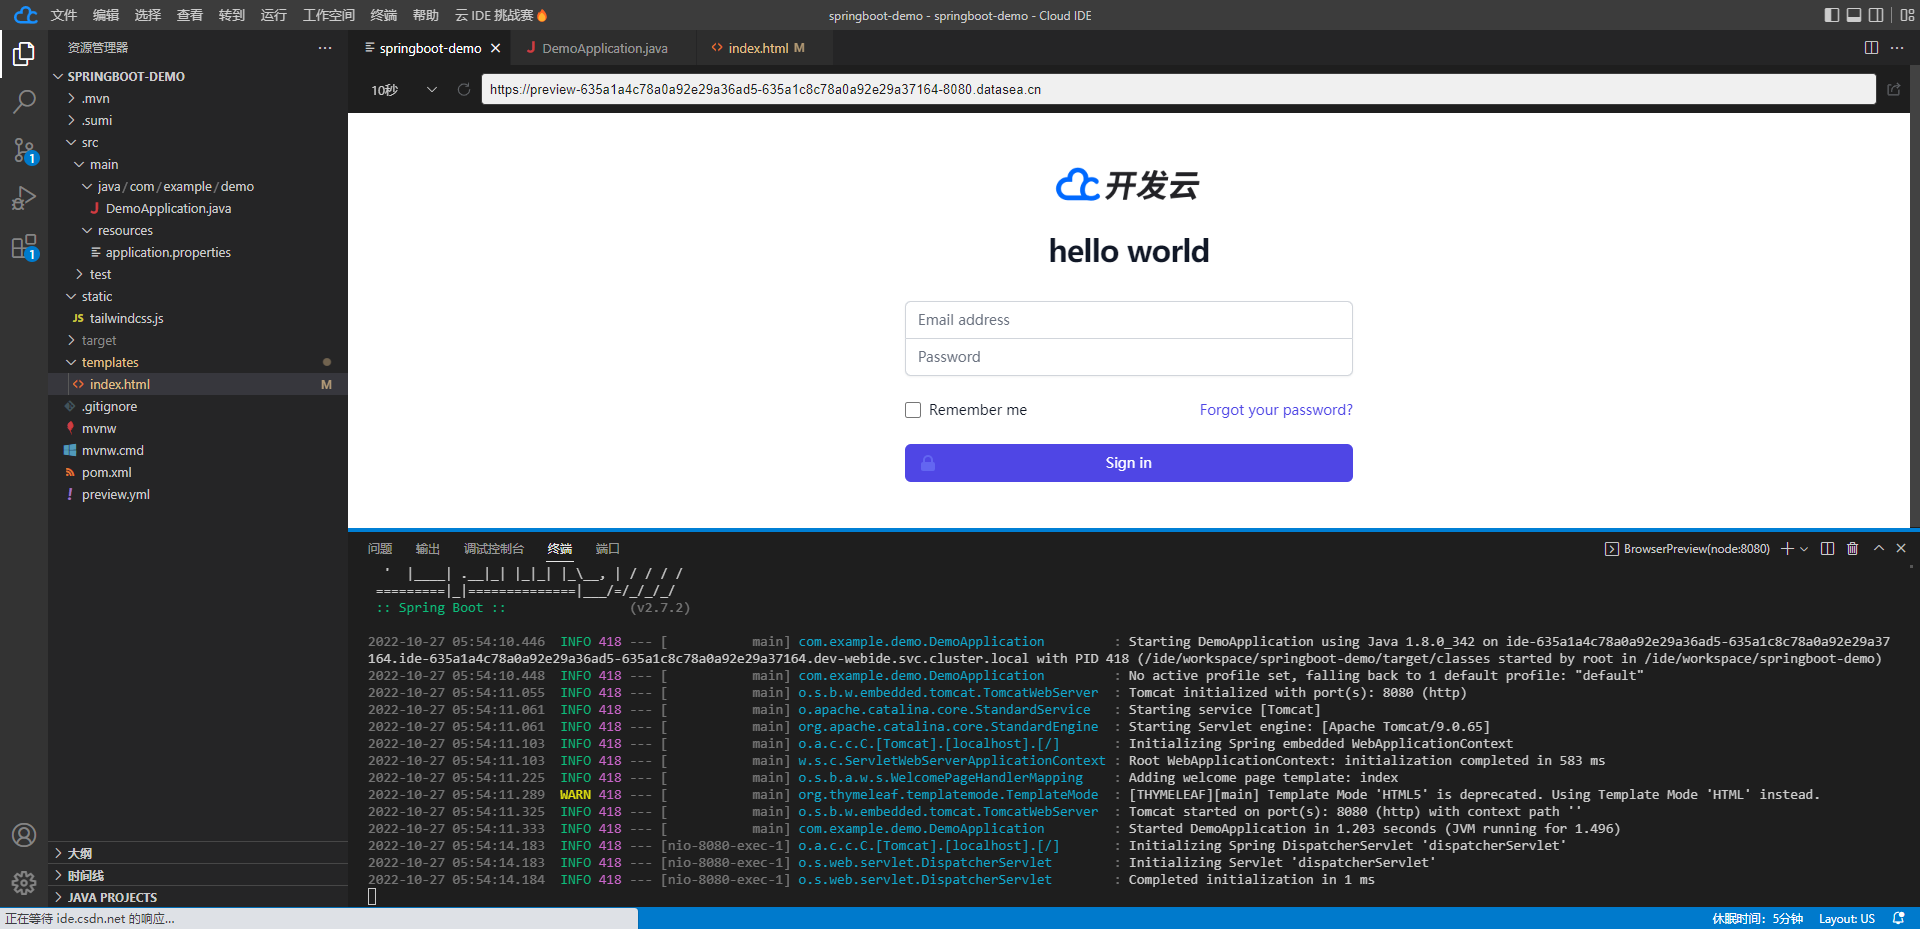Reload the browser preview page
This screenshot has height=929, width=1920.
click(x=464, y=89)
